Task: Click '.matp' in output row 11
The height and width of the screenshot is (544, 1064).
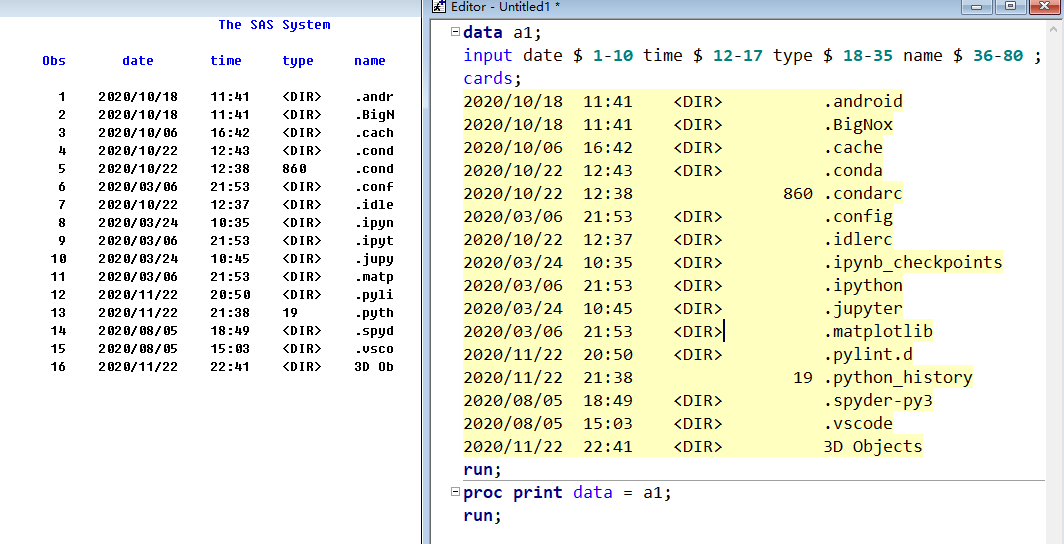Action: pos(374,277)
